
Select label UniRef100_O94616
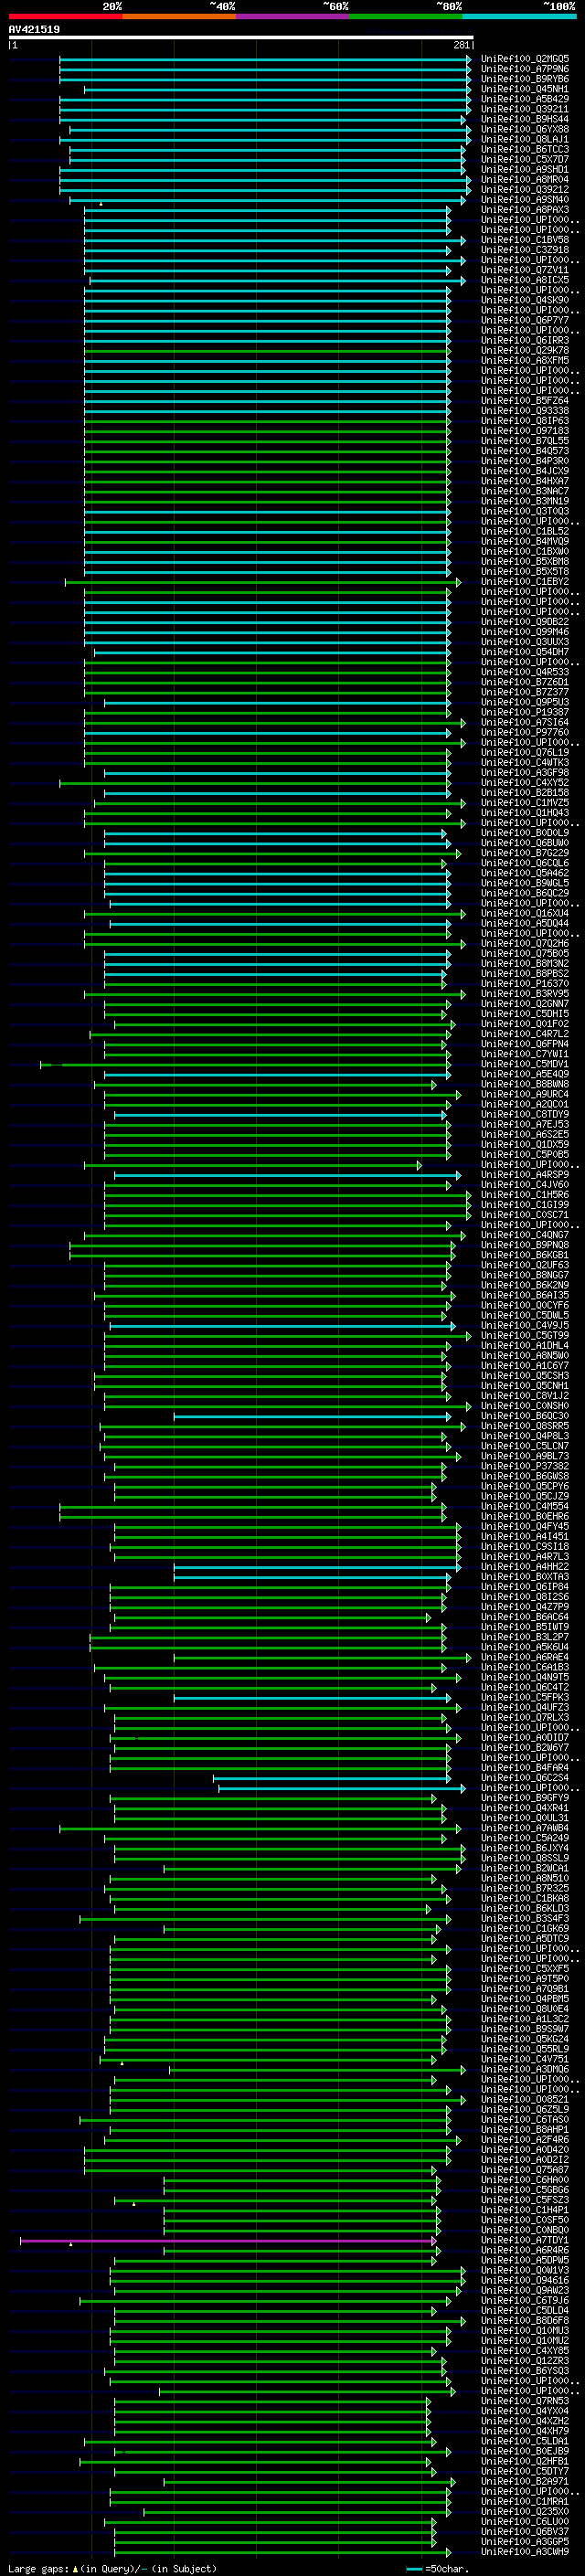pyautogui.click(x=525, y=2281)
